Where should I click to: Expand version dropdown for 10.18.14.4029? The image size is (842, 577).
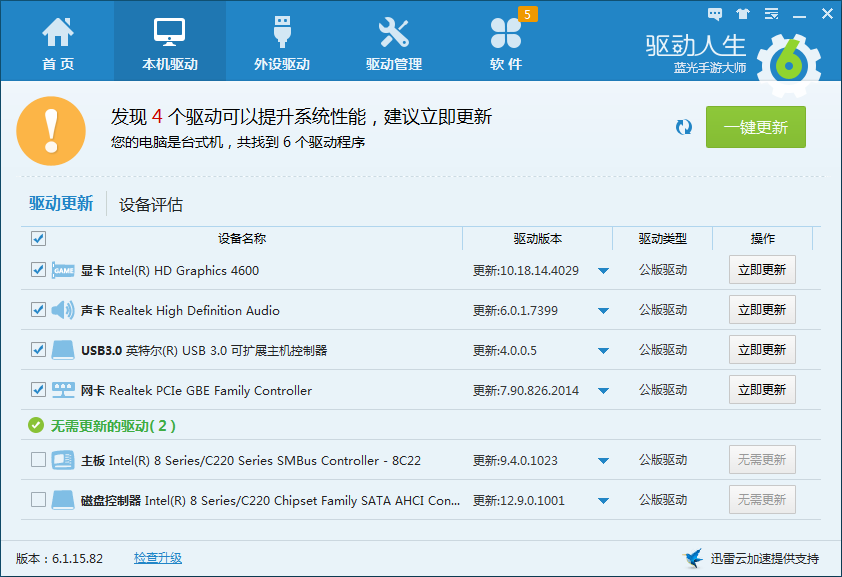pos(604,271)
